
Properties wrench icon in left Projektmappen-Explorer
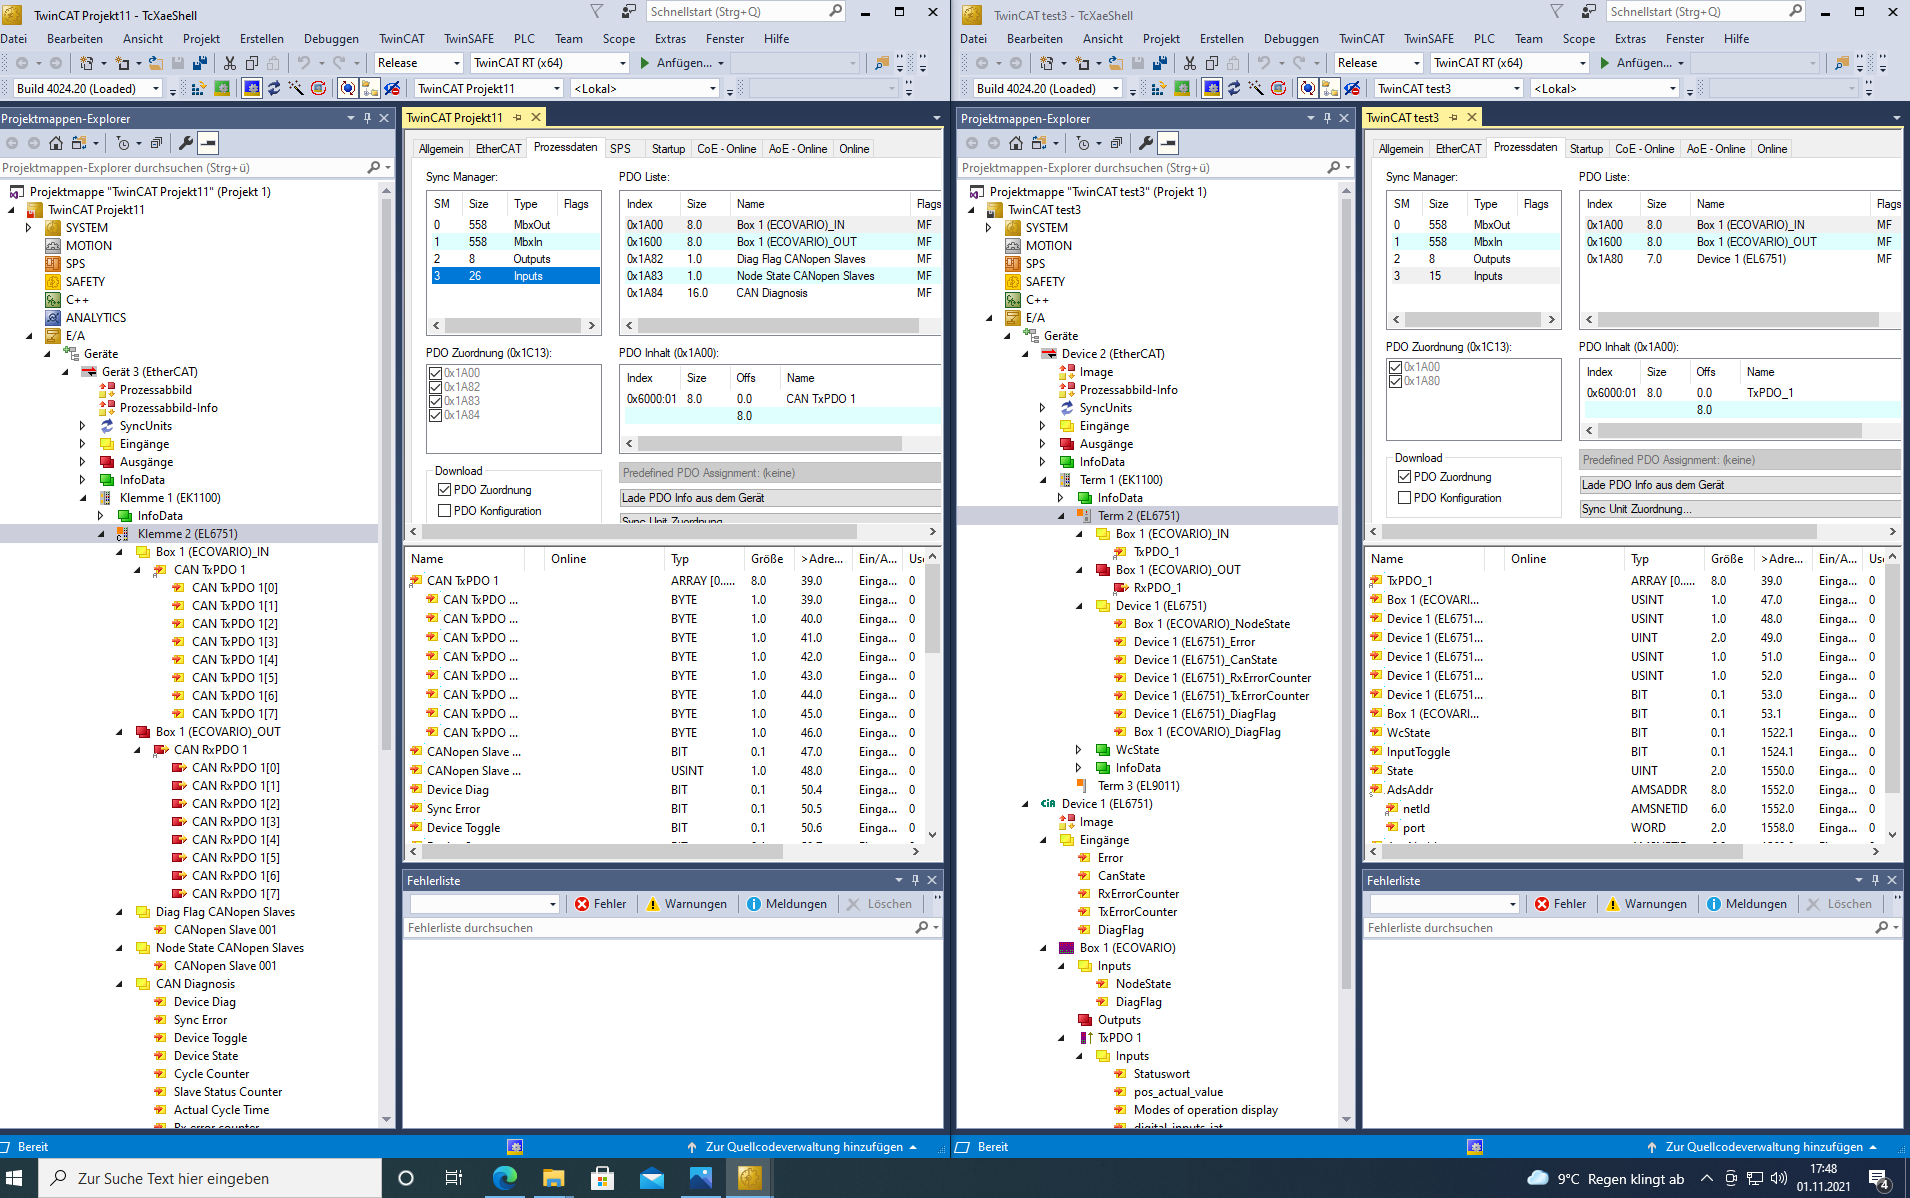point(186,143)
